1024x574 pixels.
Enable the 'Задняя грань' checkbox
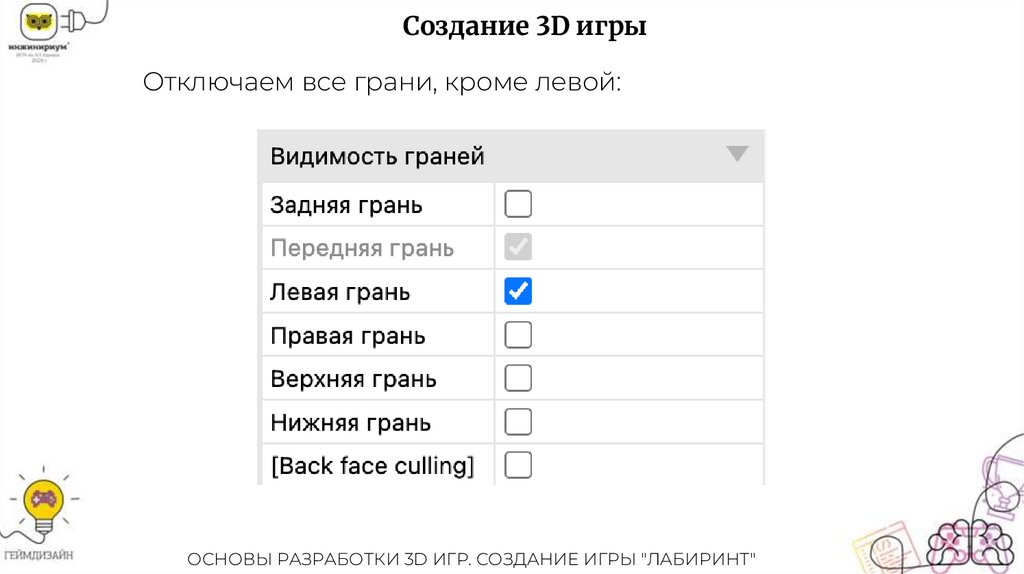(518, 205)
